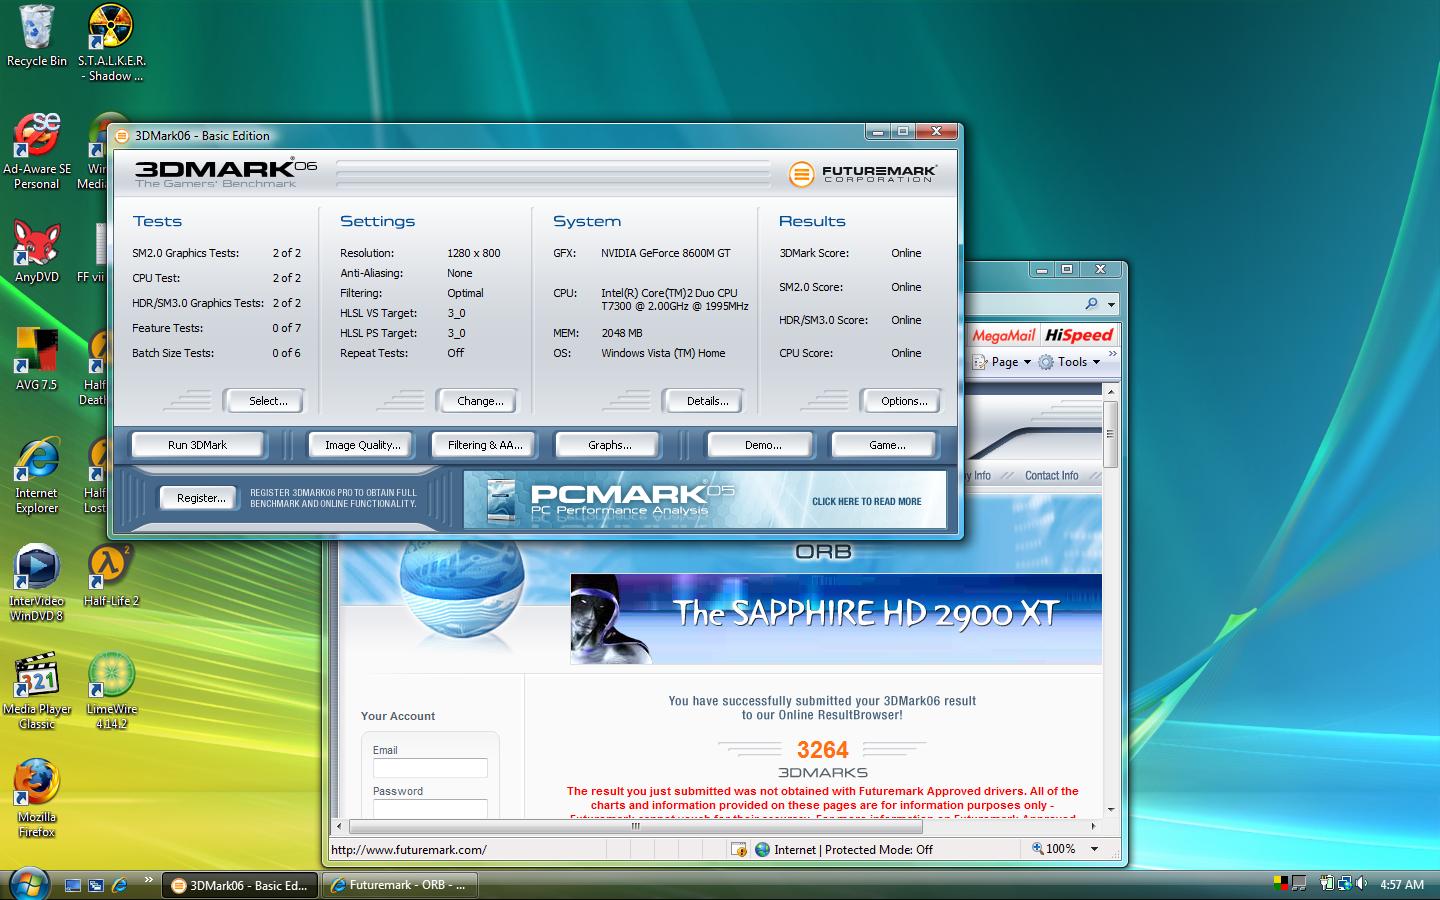Click the HiSpeed link in the browser
1440x900 pixels.
click(1079, 335)
